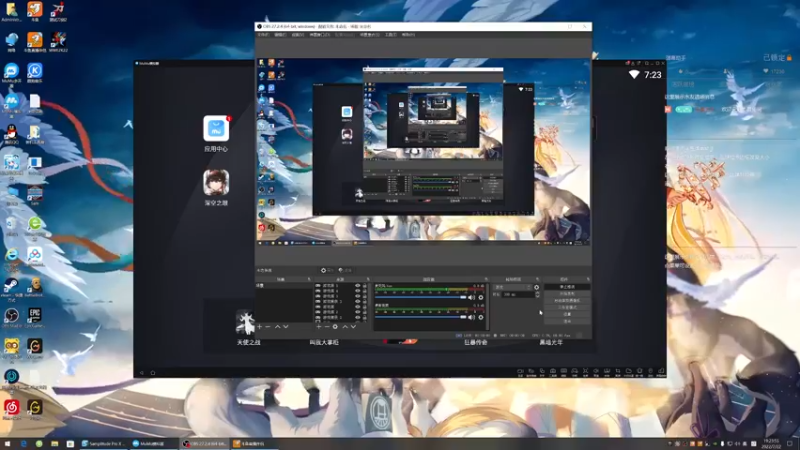Toggle lock of second source in OBS list
This screenshot has width=800, height=450.
pyautogui.click(x=365, y=291)
